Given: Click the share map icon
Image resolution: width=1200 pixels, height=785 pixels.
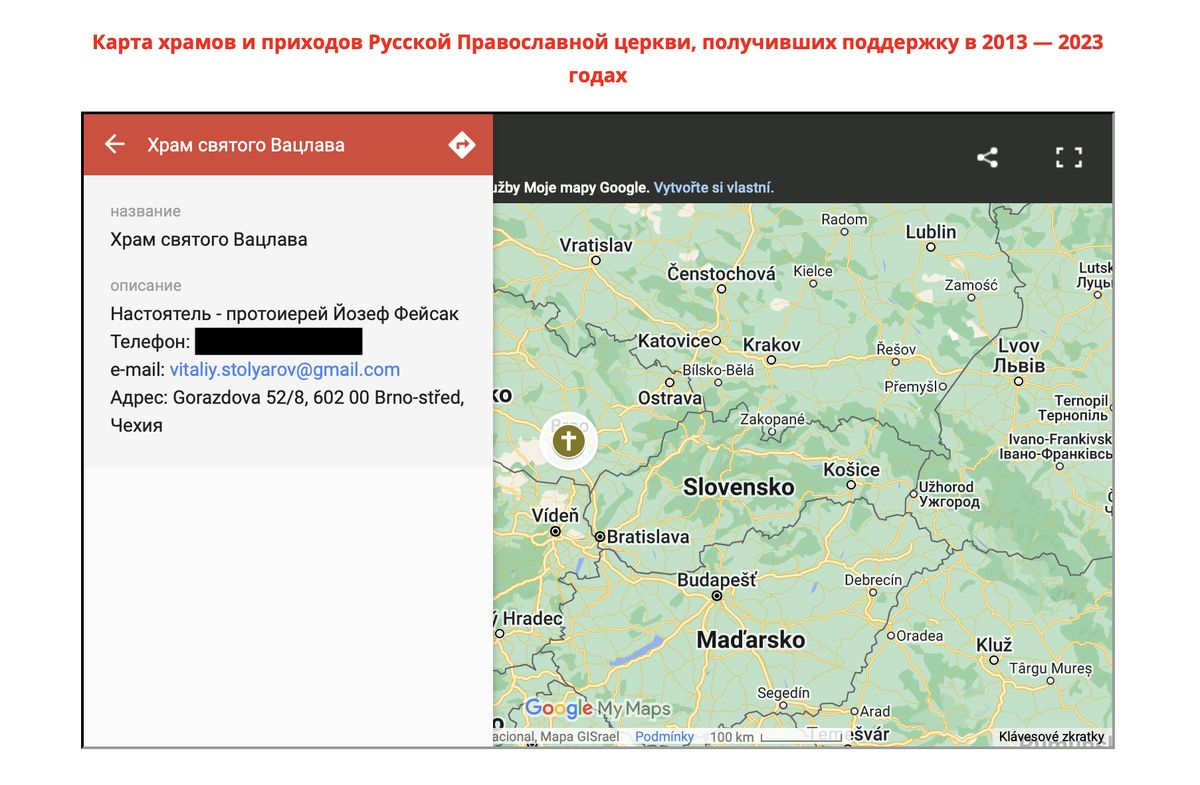Looking at the screenshot, I should pos(987,157).
